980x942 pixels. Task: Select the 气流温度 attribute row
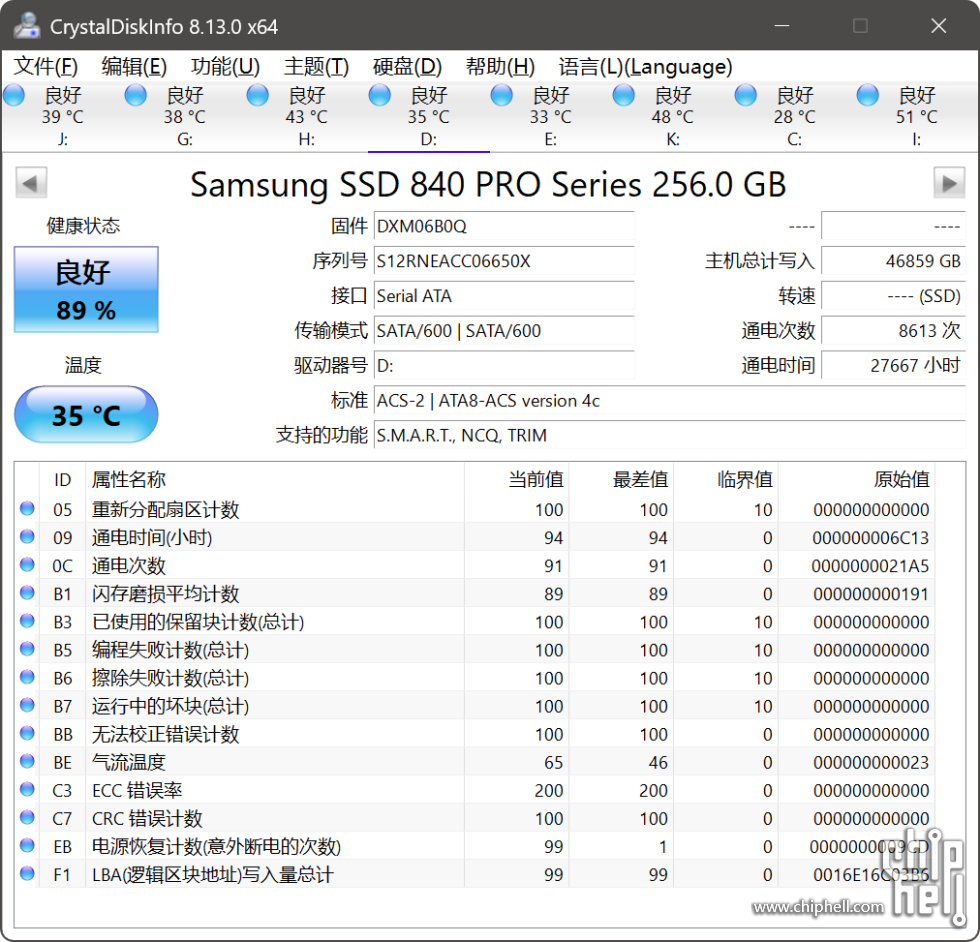pos(475,762)
